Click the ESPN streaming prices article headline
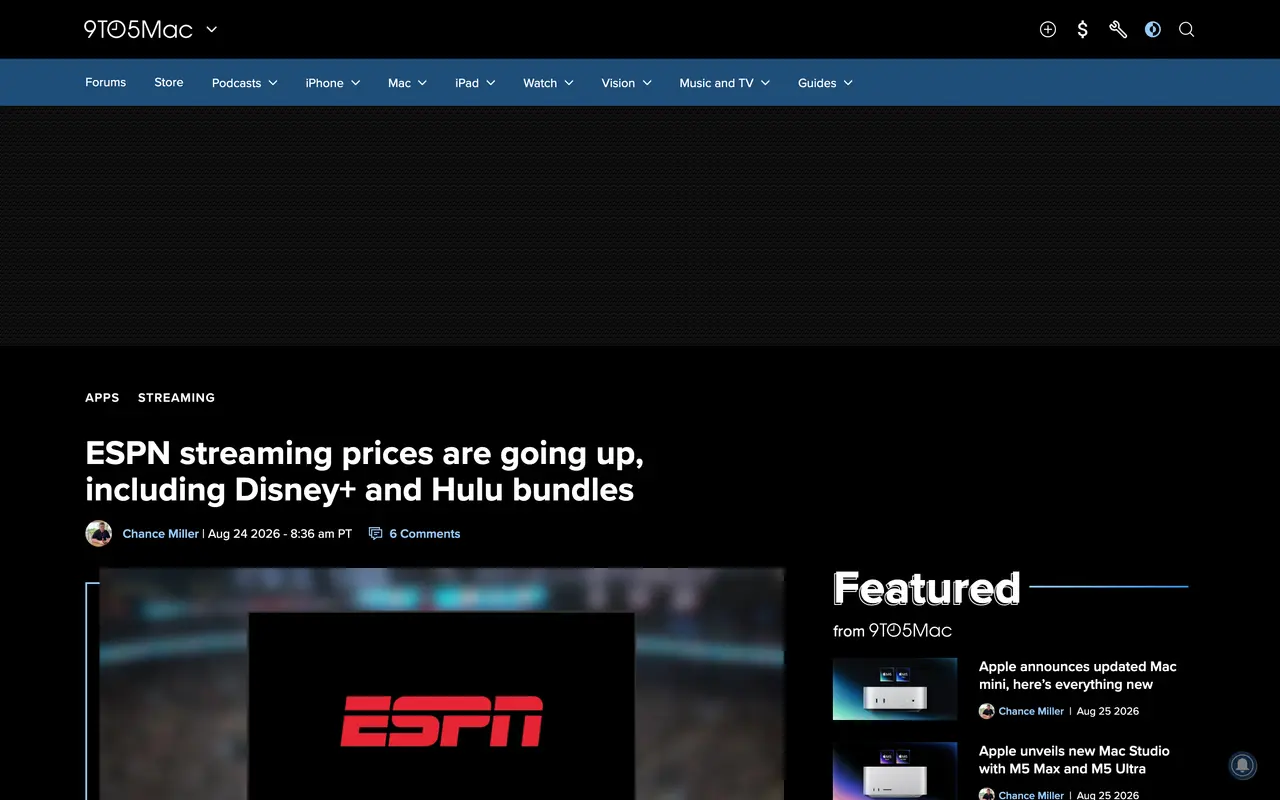 365,471
